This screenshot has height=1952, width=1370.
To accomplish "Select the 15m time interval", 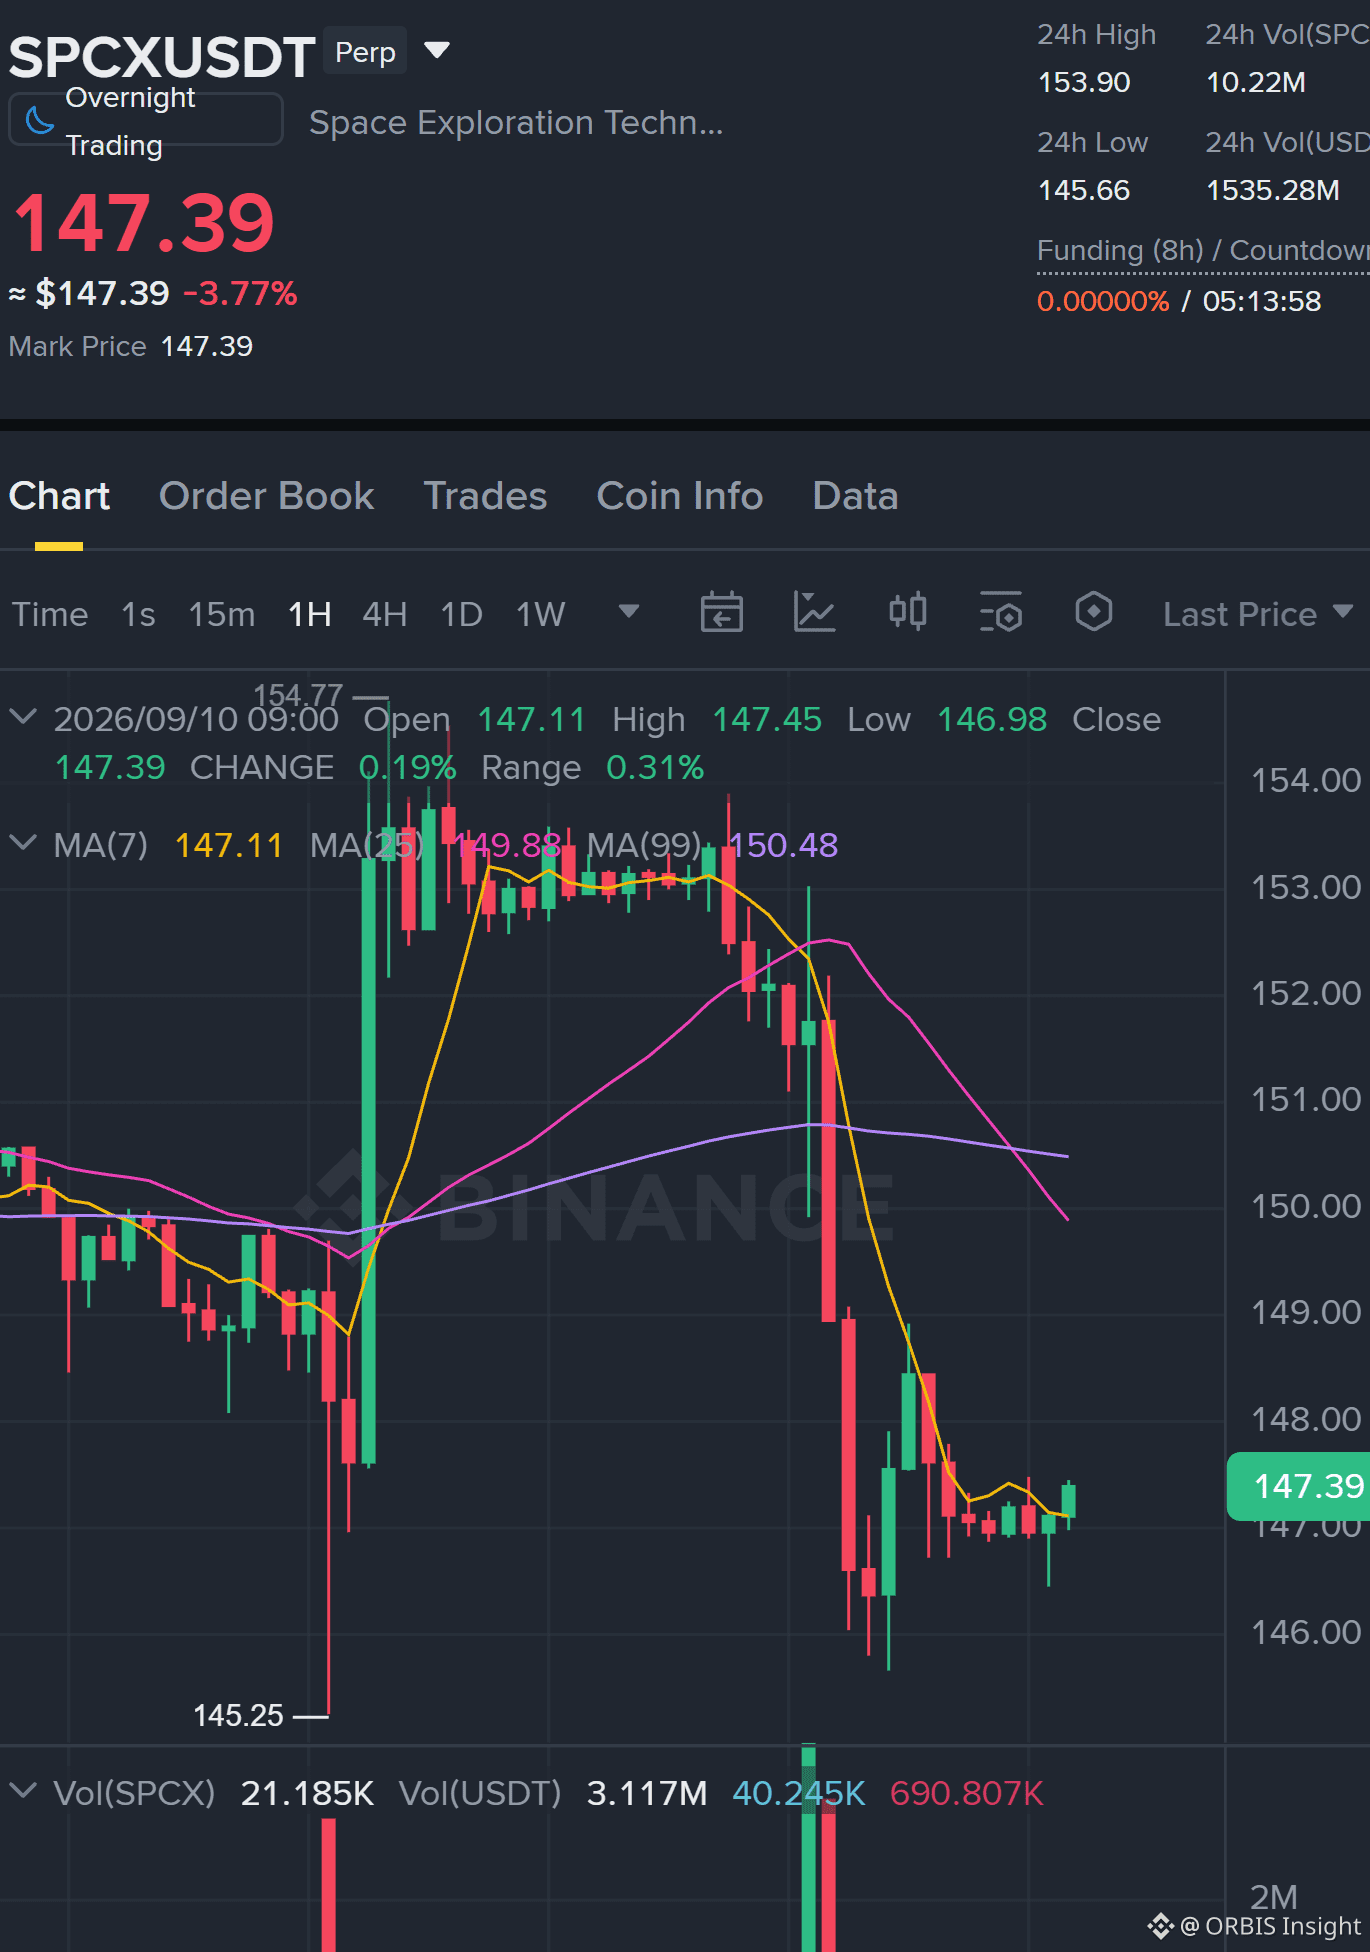I will pos(222,614).
